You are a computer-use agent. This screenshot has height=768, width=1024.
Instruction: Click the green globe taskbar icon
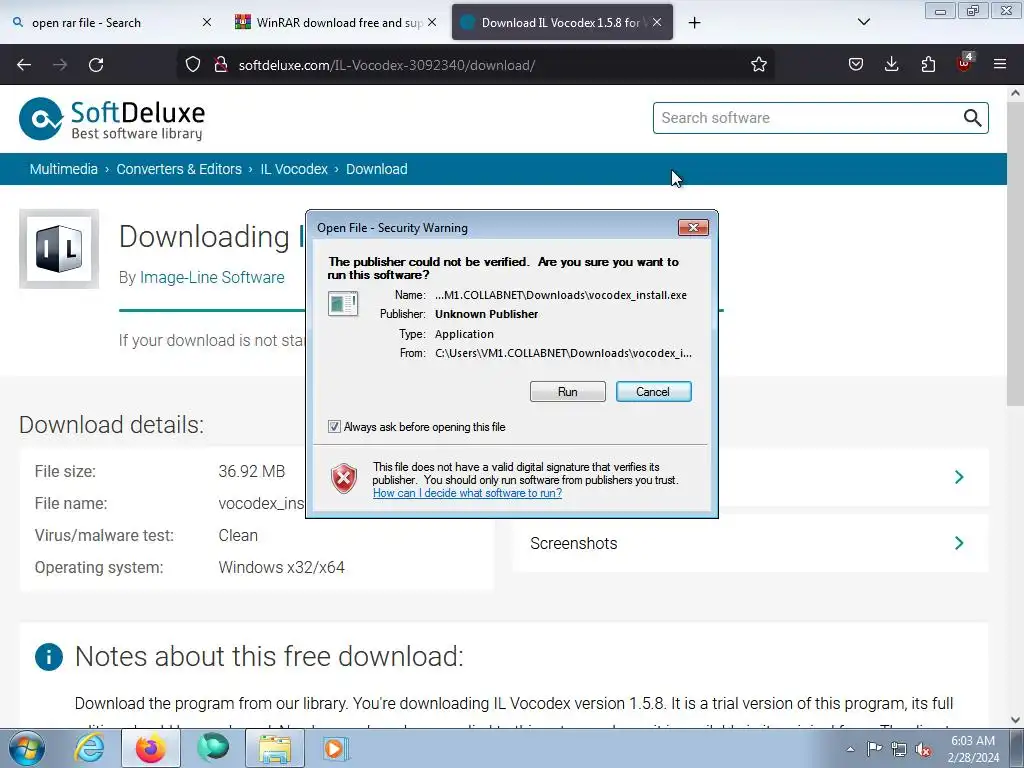pyautogui.click(x=214, y=748)
